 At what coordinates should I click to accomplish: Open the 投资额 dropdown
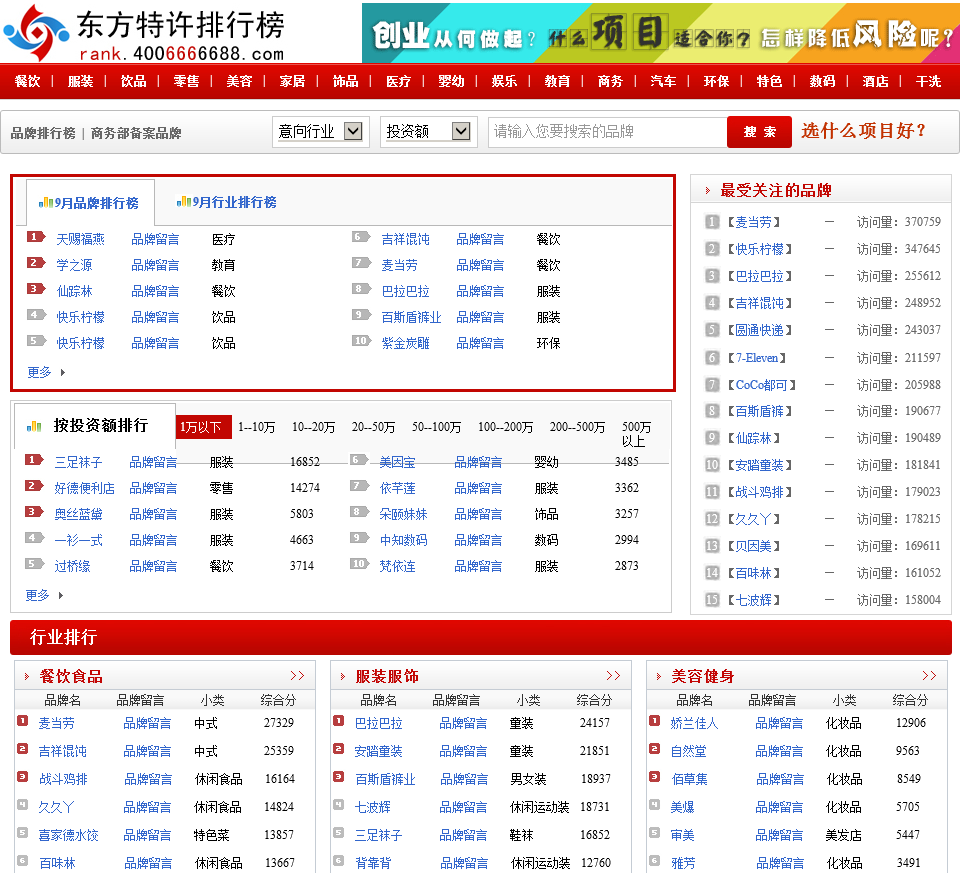[427, 131]
